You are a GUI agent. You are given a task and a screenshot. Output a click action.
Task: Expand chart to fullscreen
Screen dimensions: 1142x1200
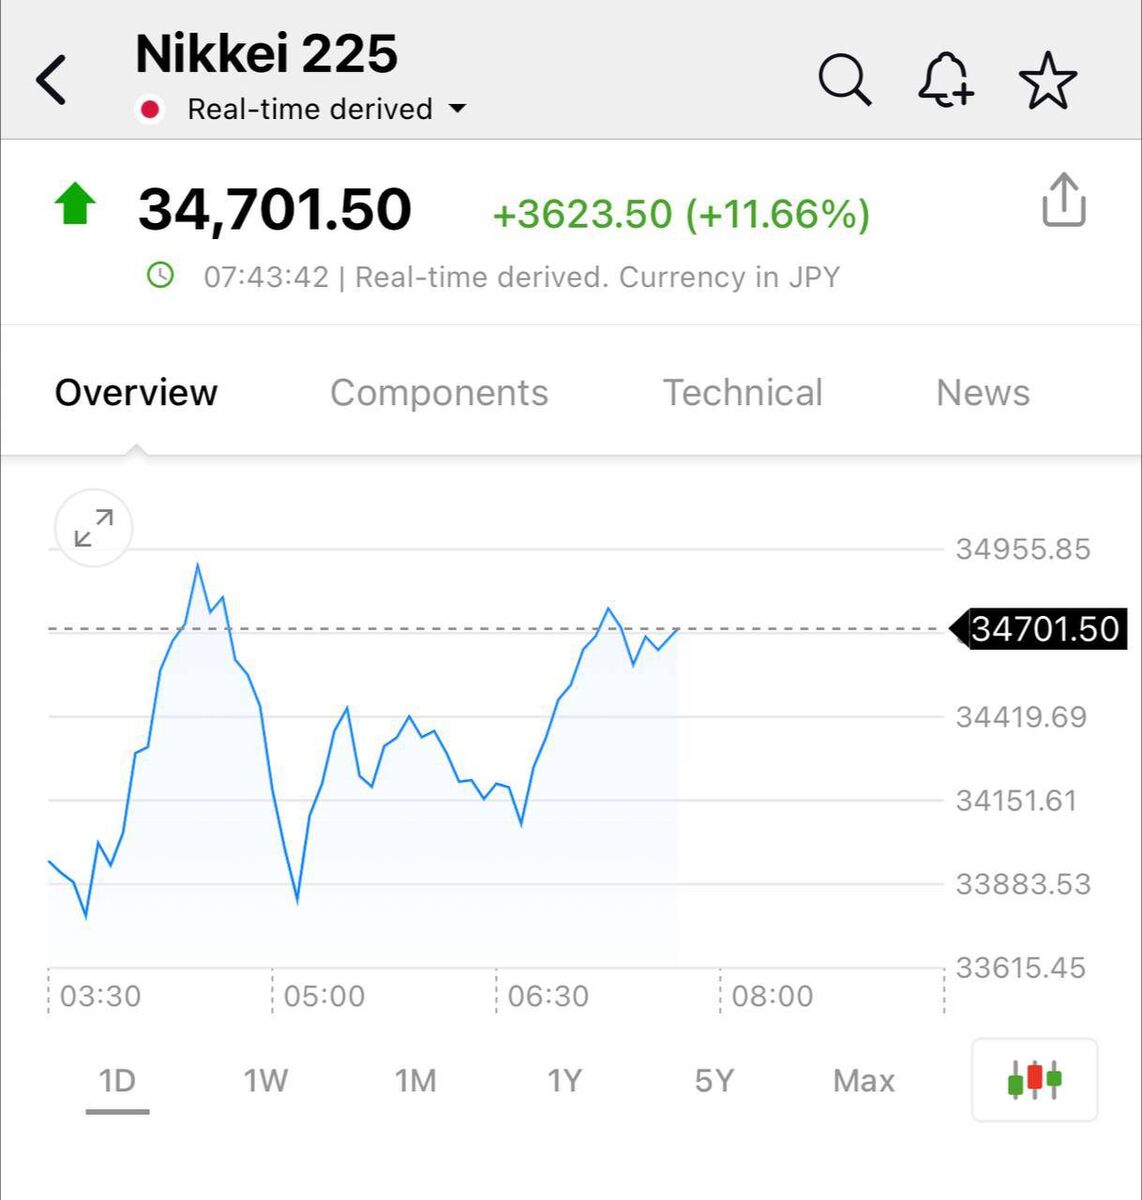[93, 528]
